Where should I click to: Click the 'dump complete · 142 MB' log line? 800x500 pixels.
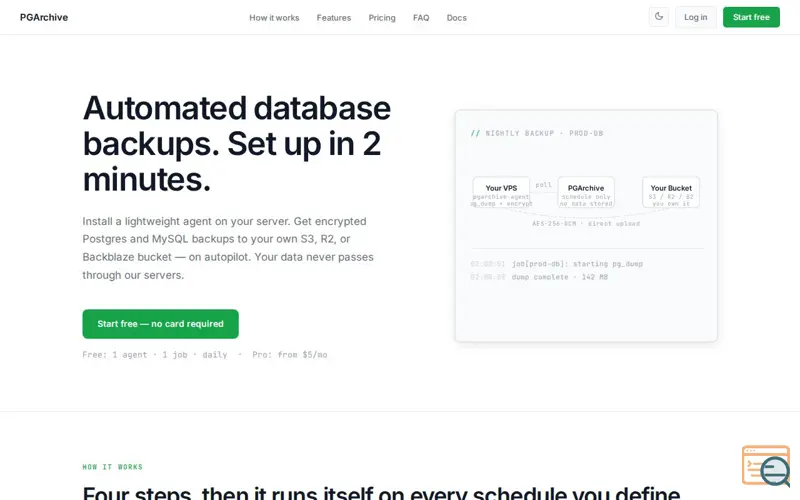coord(560,277)
